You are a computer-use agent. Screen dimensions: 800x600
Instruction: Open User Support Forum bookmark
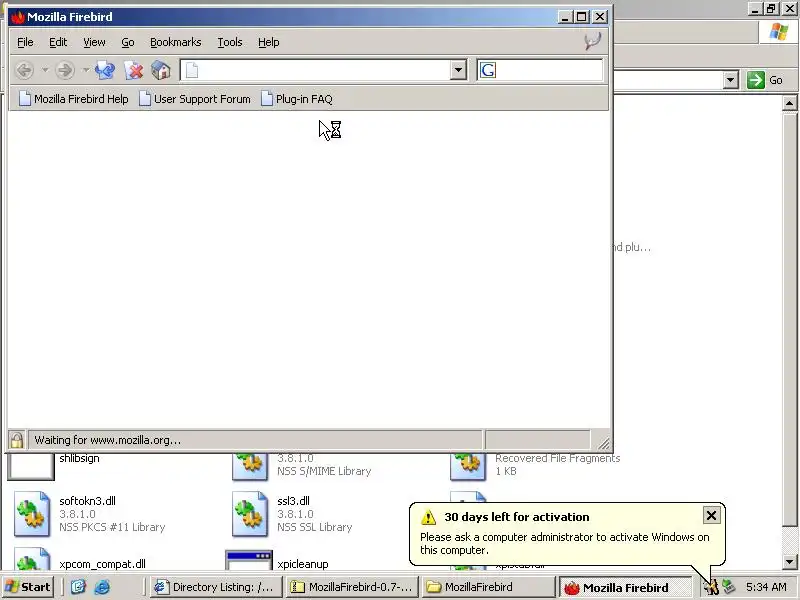coord(195,99)
